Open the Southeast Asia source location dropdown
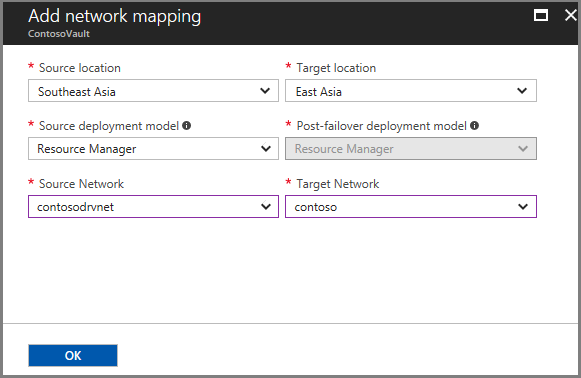Screen dimensions: 581x378 [x=153, y=90]
